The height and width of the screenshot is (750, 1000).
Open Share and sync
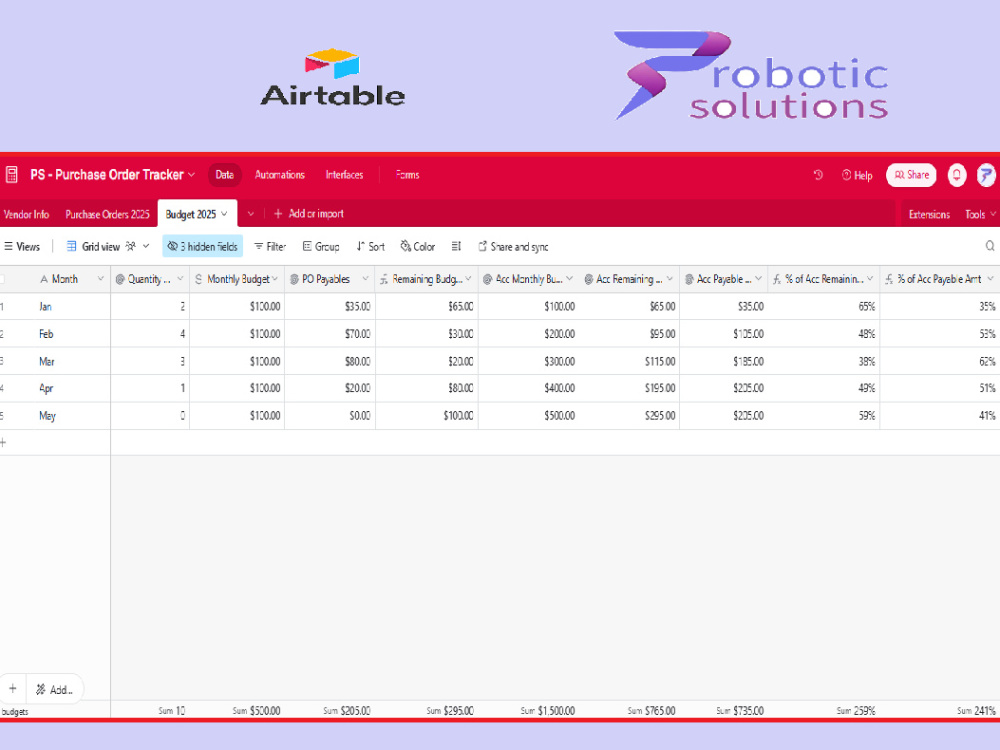513,246
